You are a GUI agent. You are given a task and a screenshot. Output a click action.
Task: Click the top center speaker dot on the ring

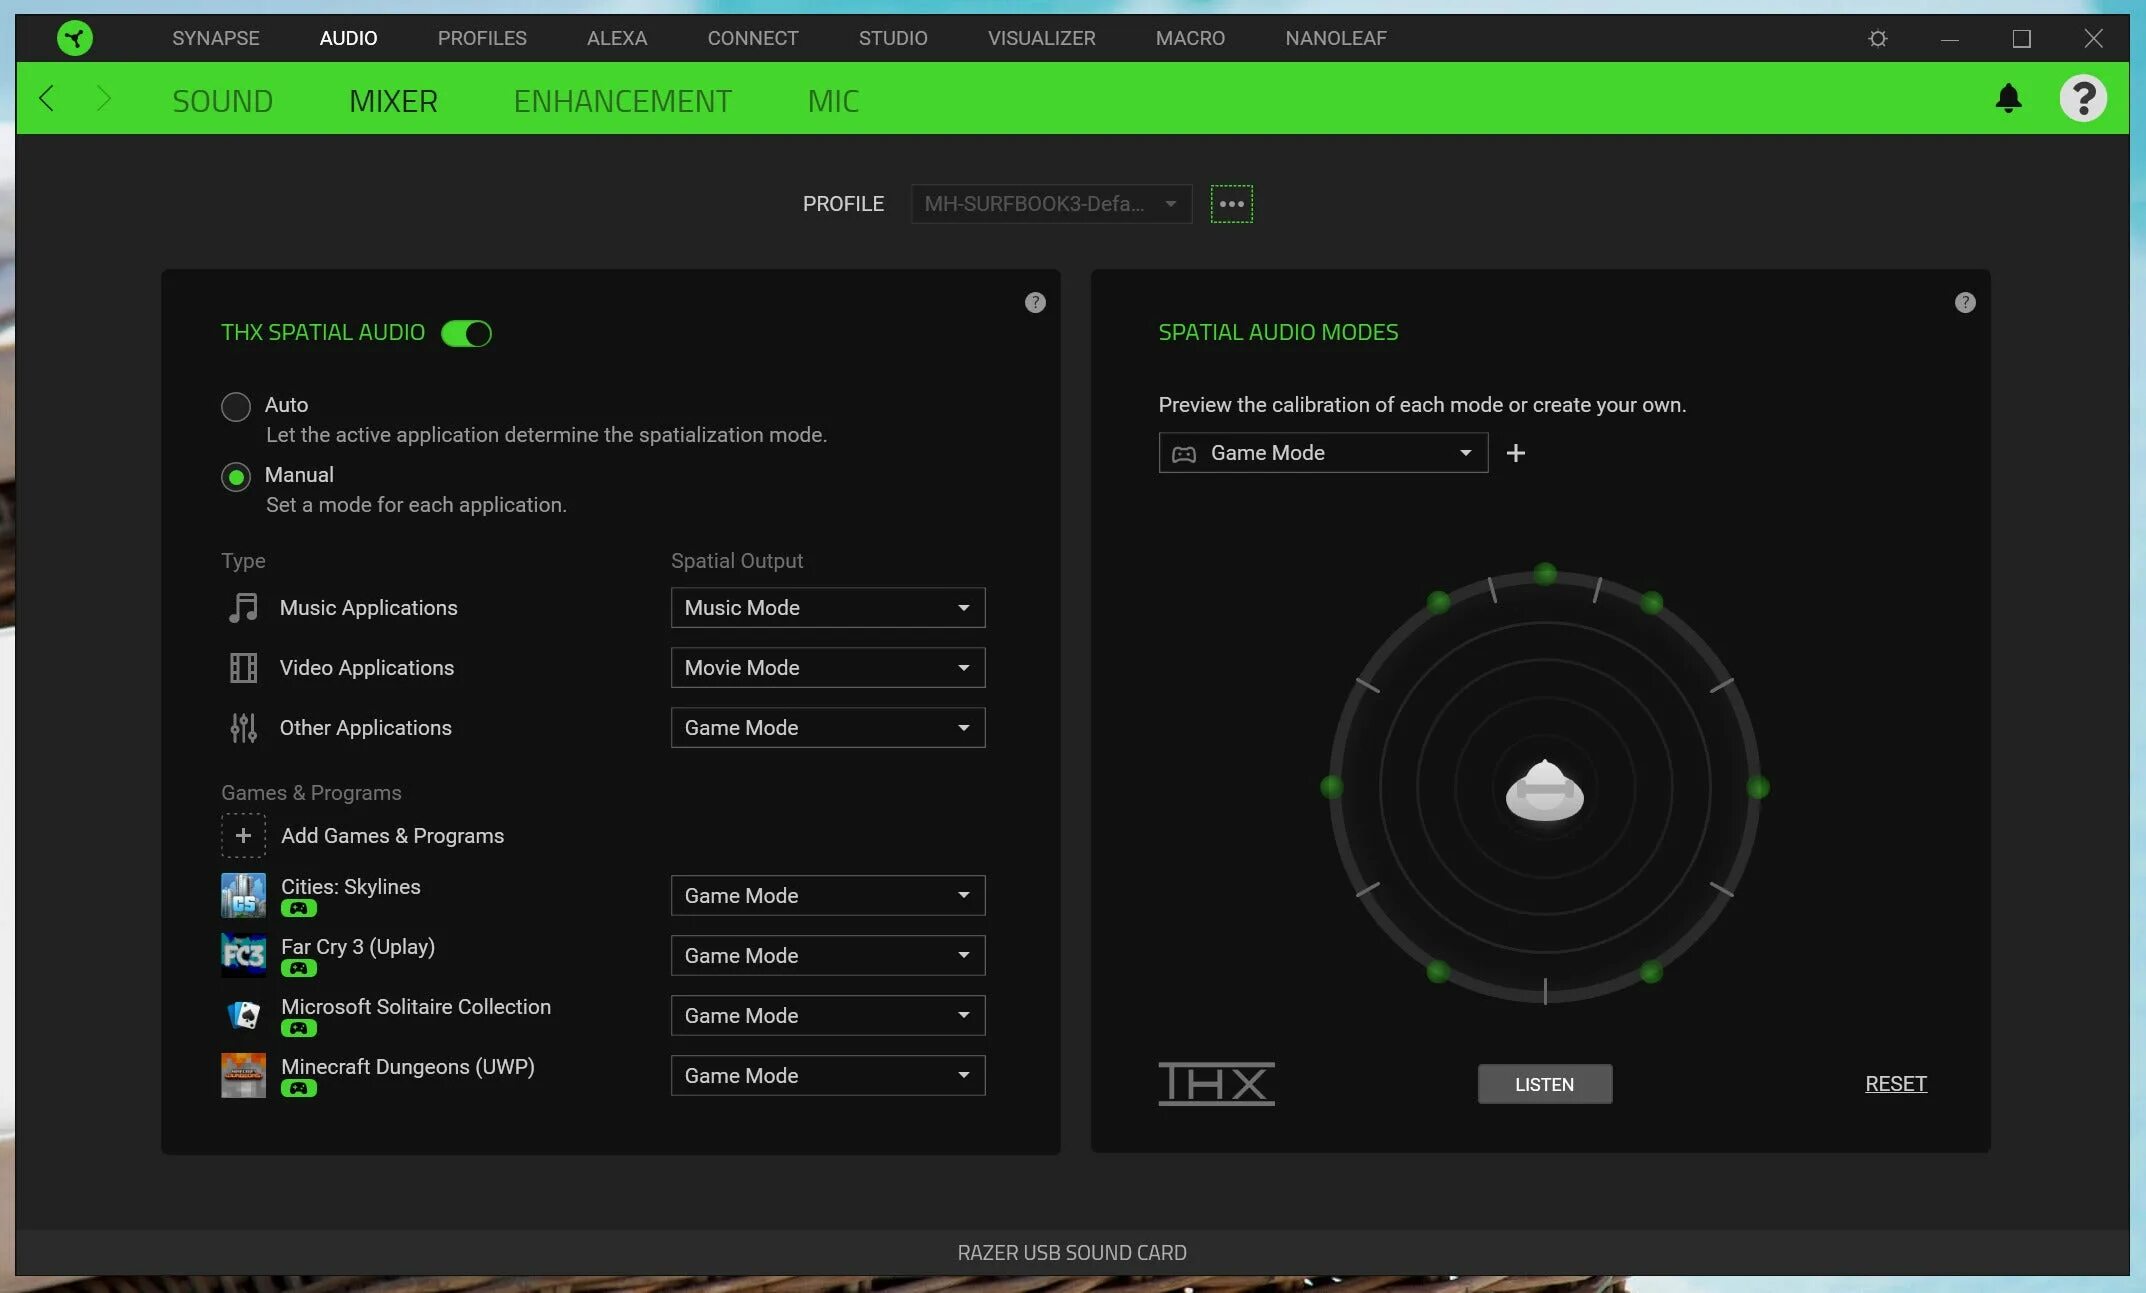[x=1545, y=573]
